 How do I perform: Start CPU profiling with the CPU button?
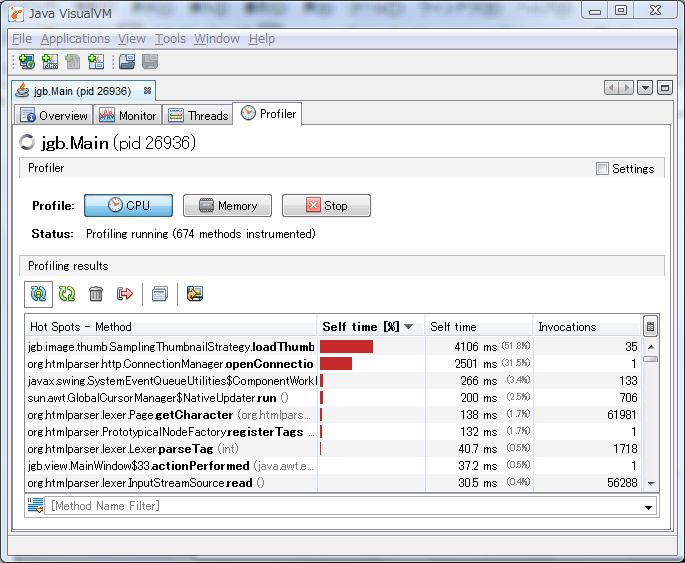tap(128, 205)
